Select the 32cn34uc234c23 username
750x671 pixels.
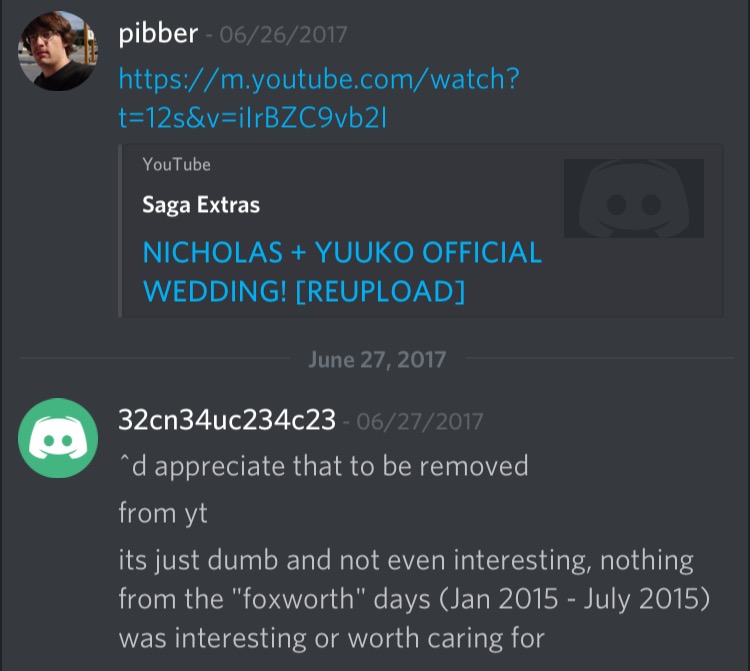227,420
